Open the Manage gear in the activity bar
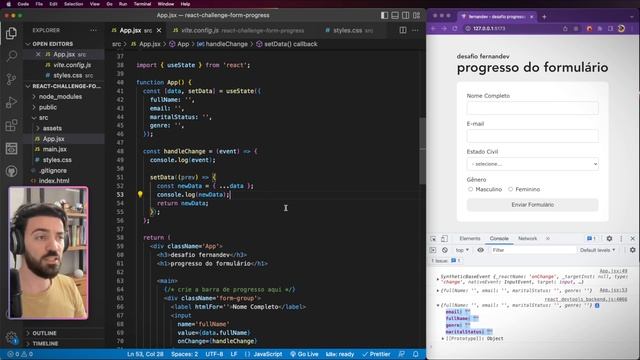Viewport: 640px width, 360px height. pos(11,337)
